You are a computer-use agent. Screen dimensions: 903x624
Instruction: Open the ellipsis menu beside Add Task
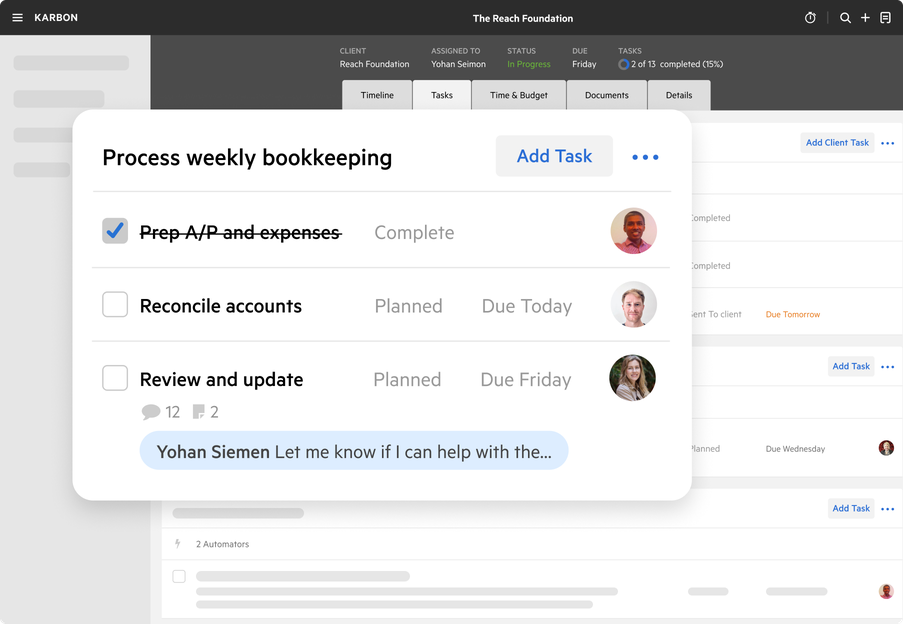tap(887, 366)
